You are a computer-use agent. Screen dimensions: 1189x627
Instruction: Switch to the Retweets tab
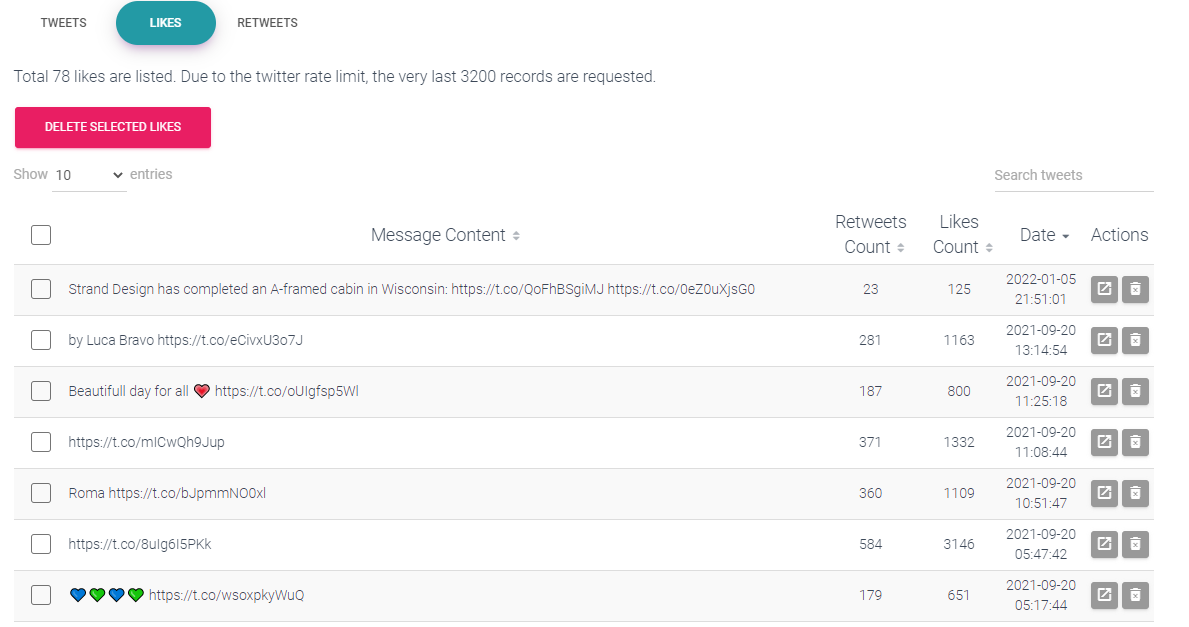pyautogui.click(x=267, y=23)
